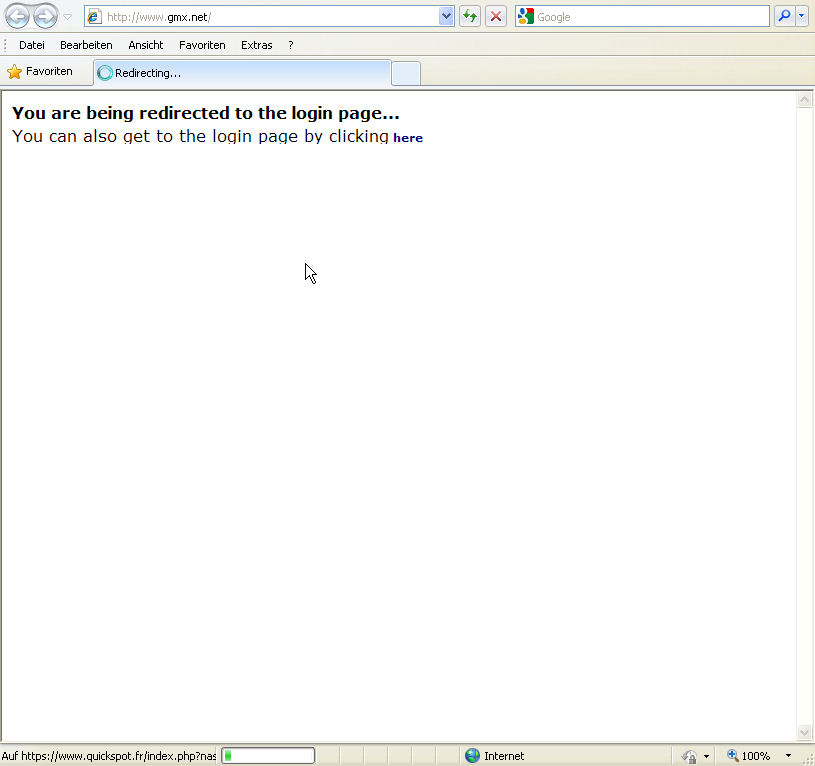Image resolution: width=815 pixels, height=766 pixels.
Task: Click the address bar showing gmx.net
Action: (269, 17)
